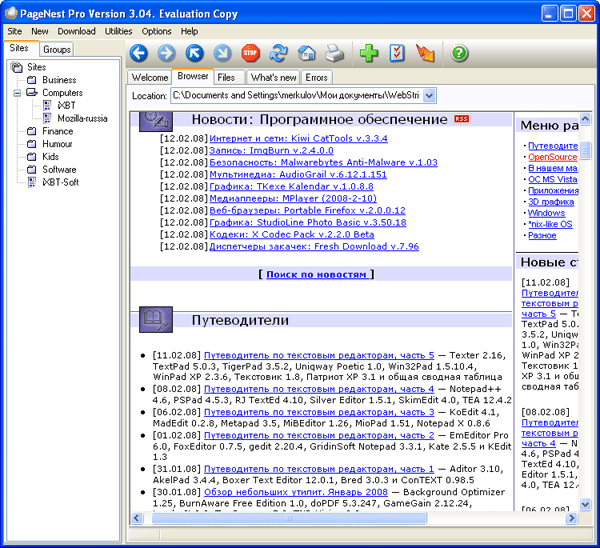This screenshot has width=600, height=548.
Task: Click the horizontal scrollbar left arrow
Action: coord(136,518)
